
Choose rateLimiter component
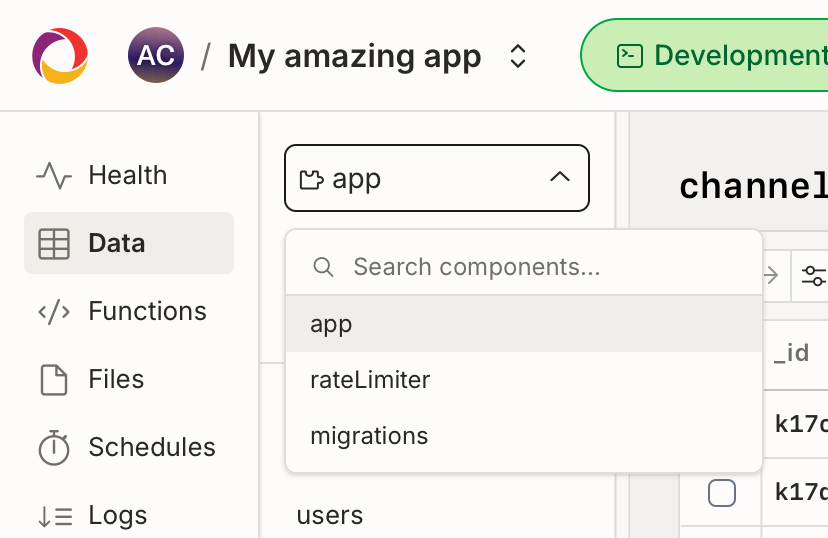click(524, 380)
